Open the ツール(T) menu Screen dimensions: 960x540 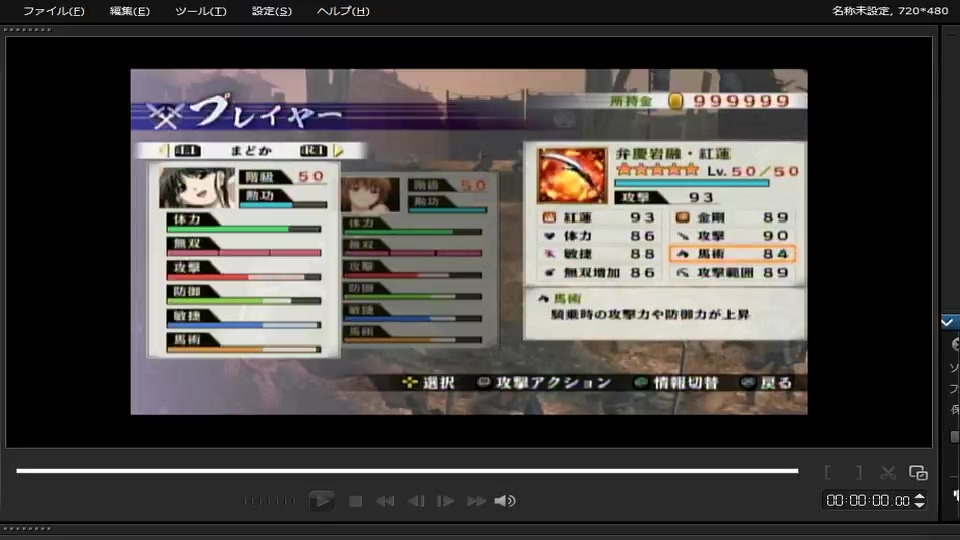click(200, 11)
